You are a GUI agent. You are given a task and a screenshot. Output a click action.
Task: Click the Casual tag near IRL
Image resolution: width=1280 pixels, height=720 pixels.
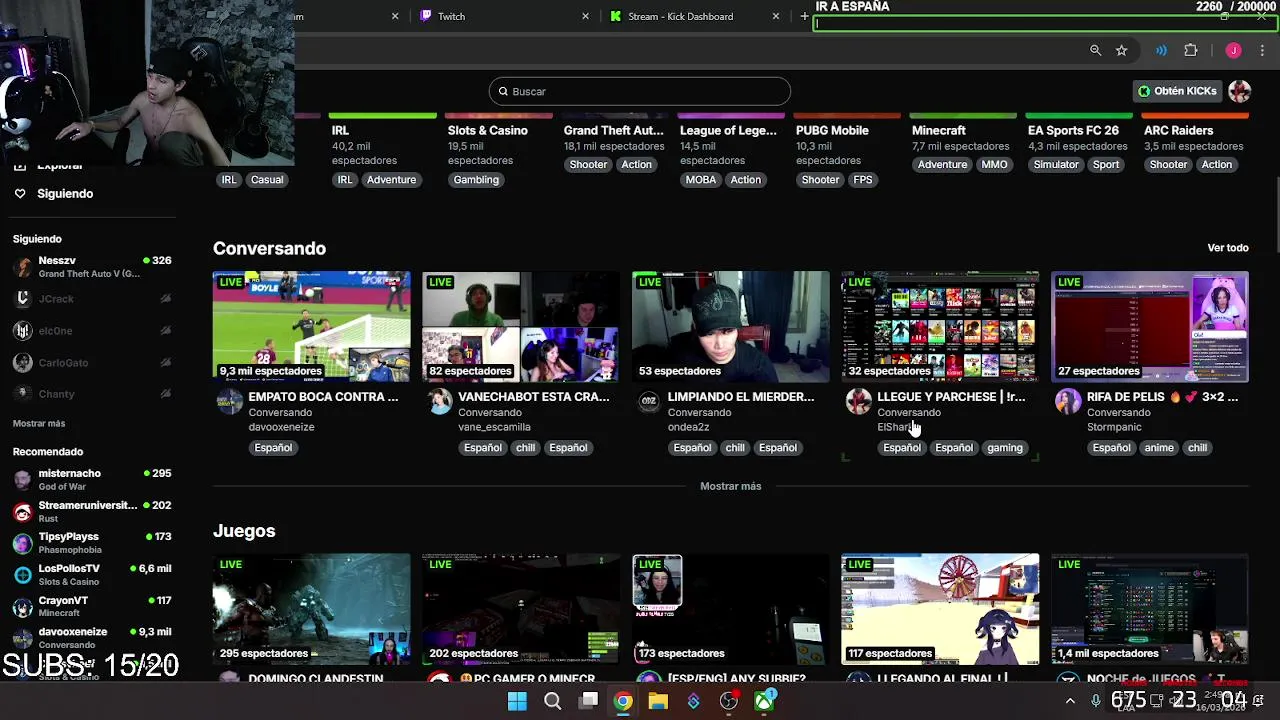click(x=267, y=180)
